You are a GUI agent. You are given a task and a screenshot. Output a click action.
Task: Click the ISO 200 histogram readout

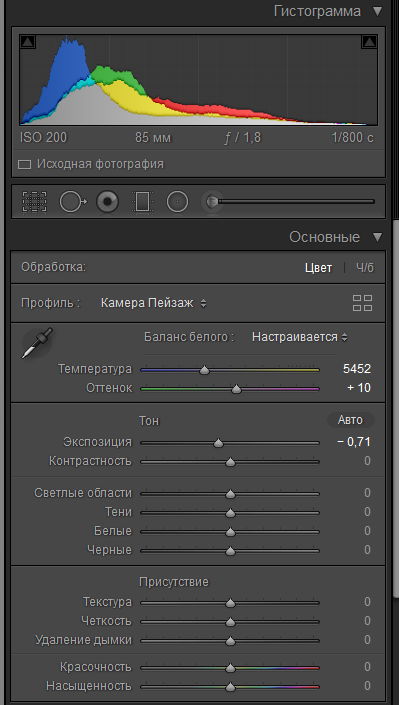point(44,138)
